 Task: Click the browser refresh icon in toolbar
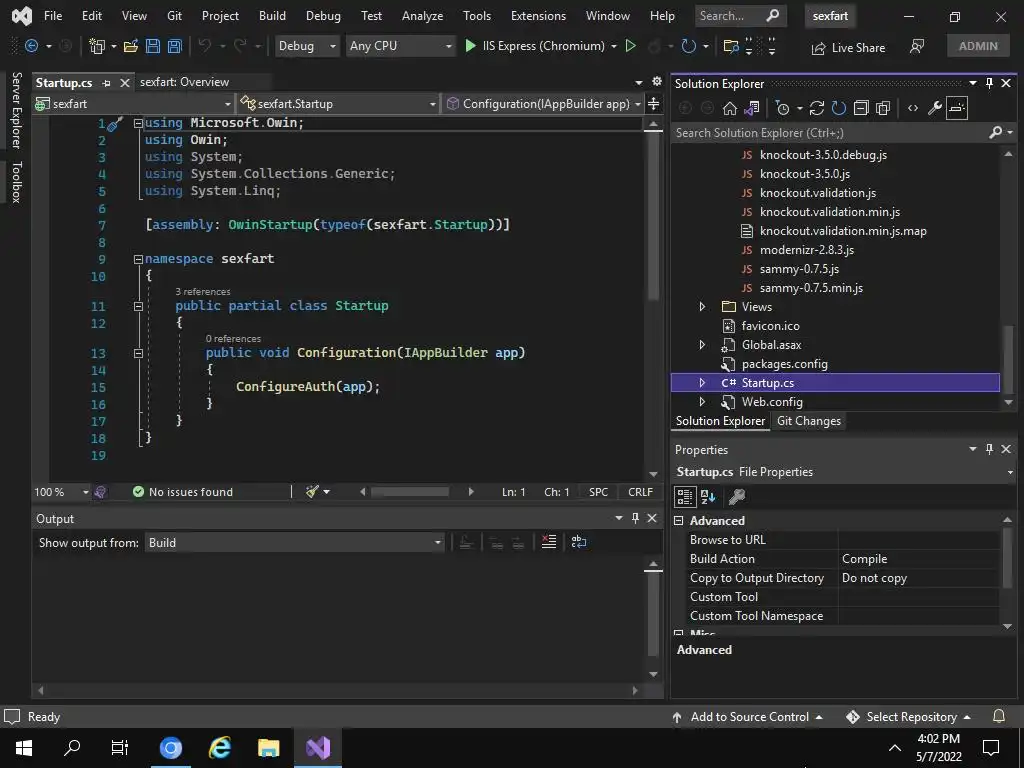688,46
